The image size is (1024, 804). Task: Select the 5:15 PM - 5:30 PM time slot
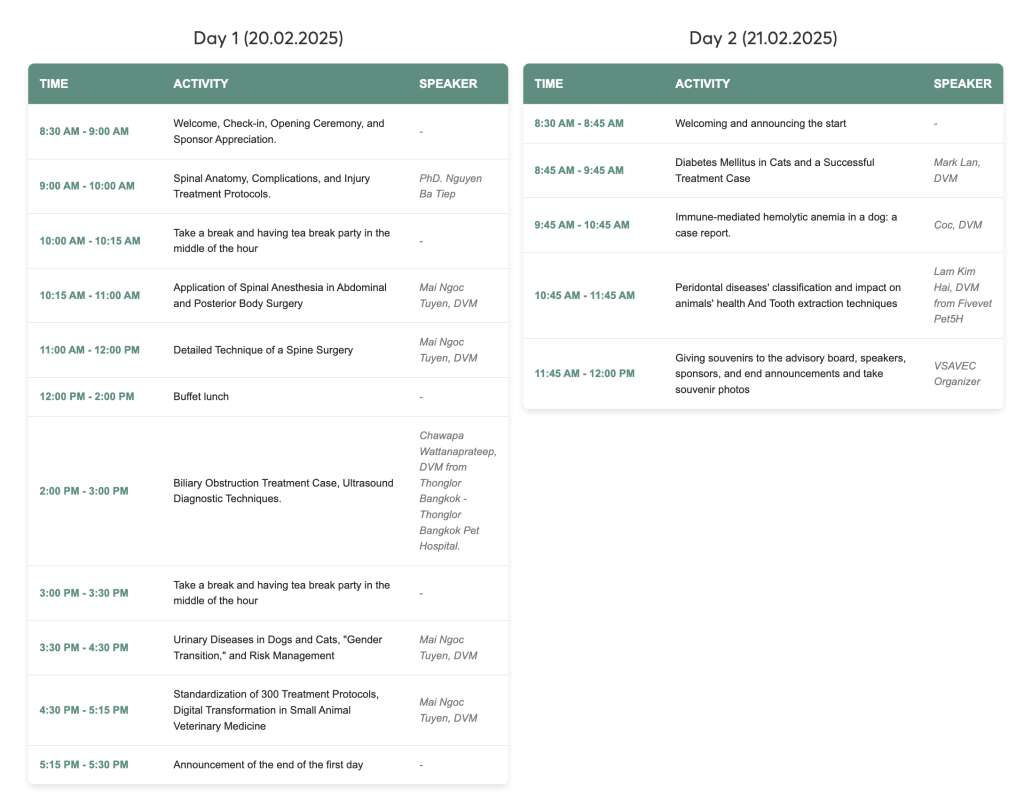[84, 765]
